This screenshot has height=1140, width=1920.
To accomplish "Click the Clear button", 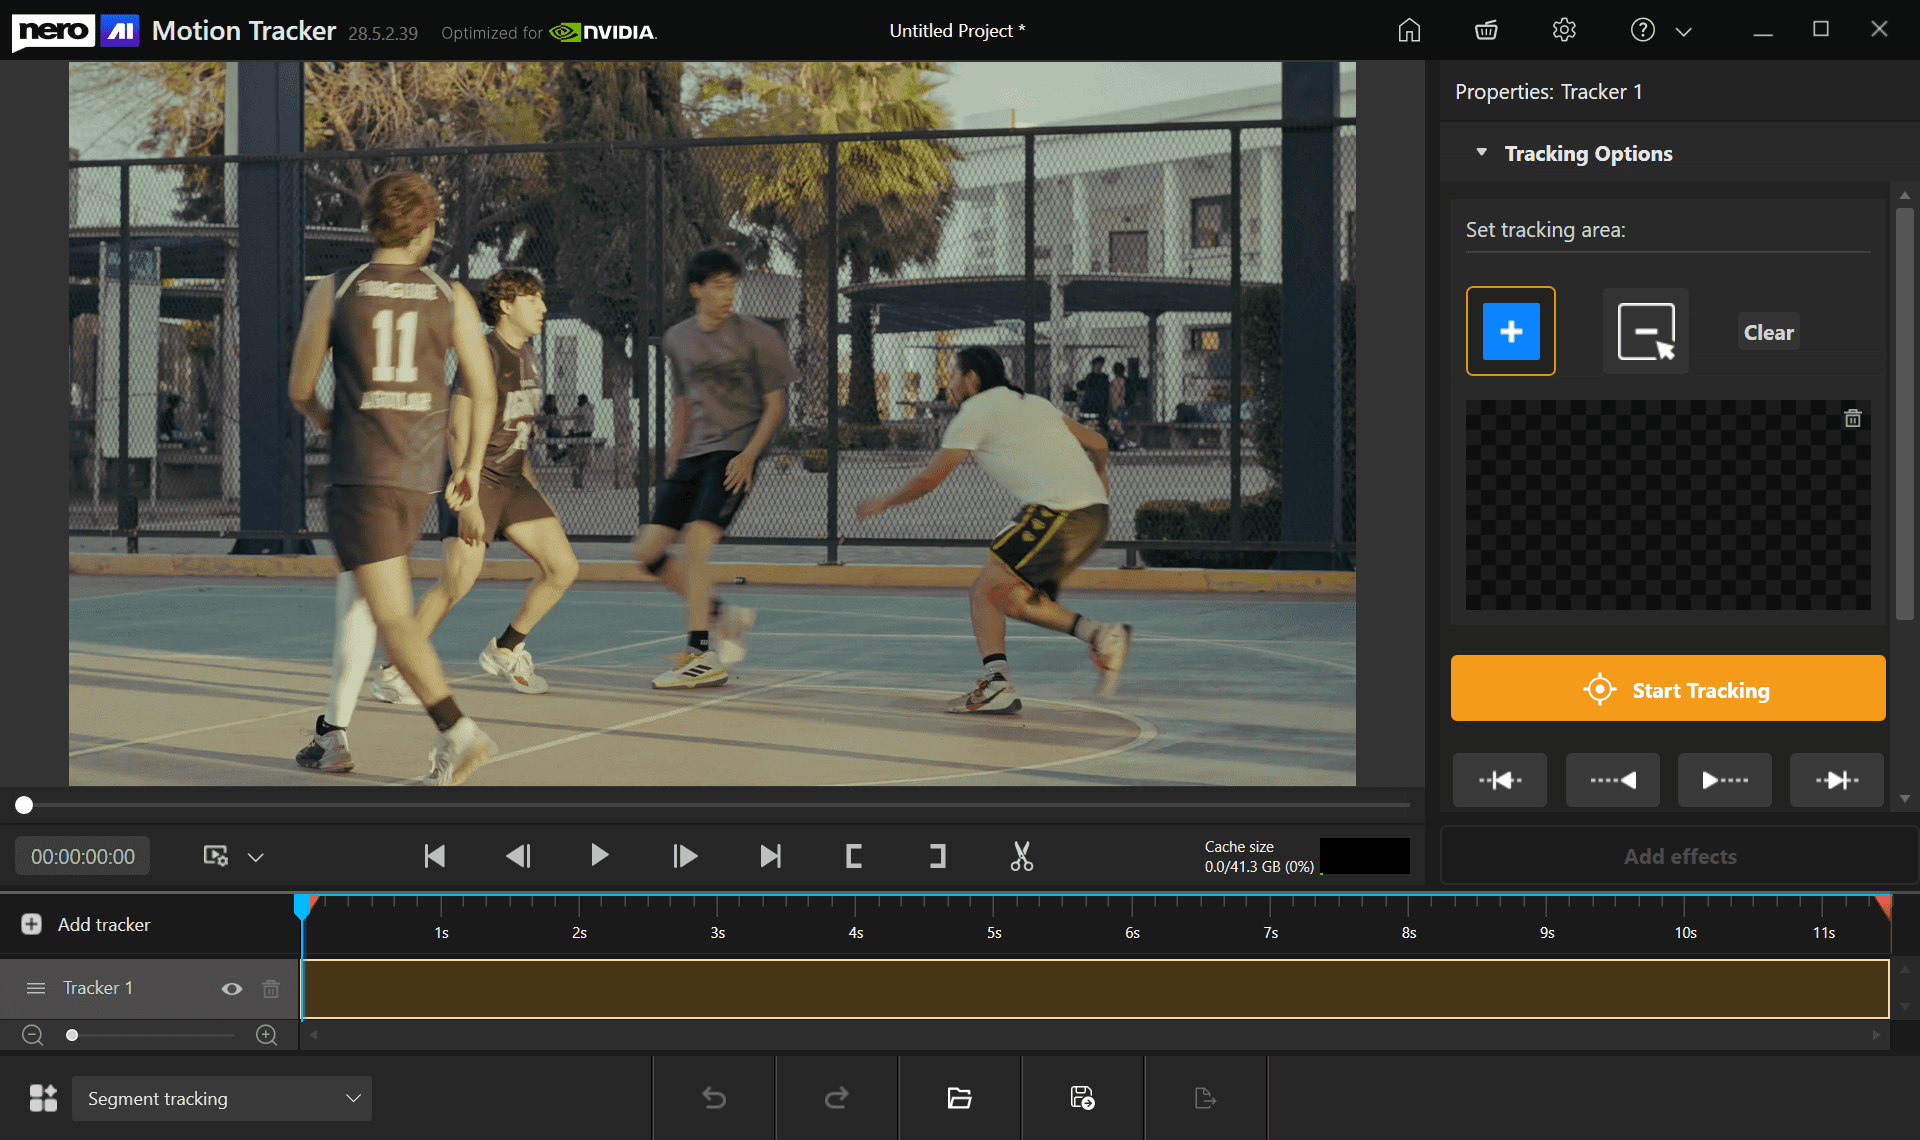I will click(x=1768, y=332).
